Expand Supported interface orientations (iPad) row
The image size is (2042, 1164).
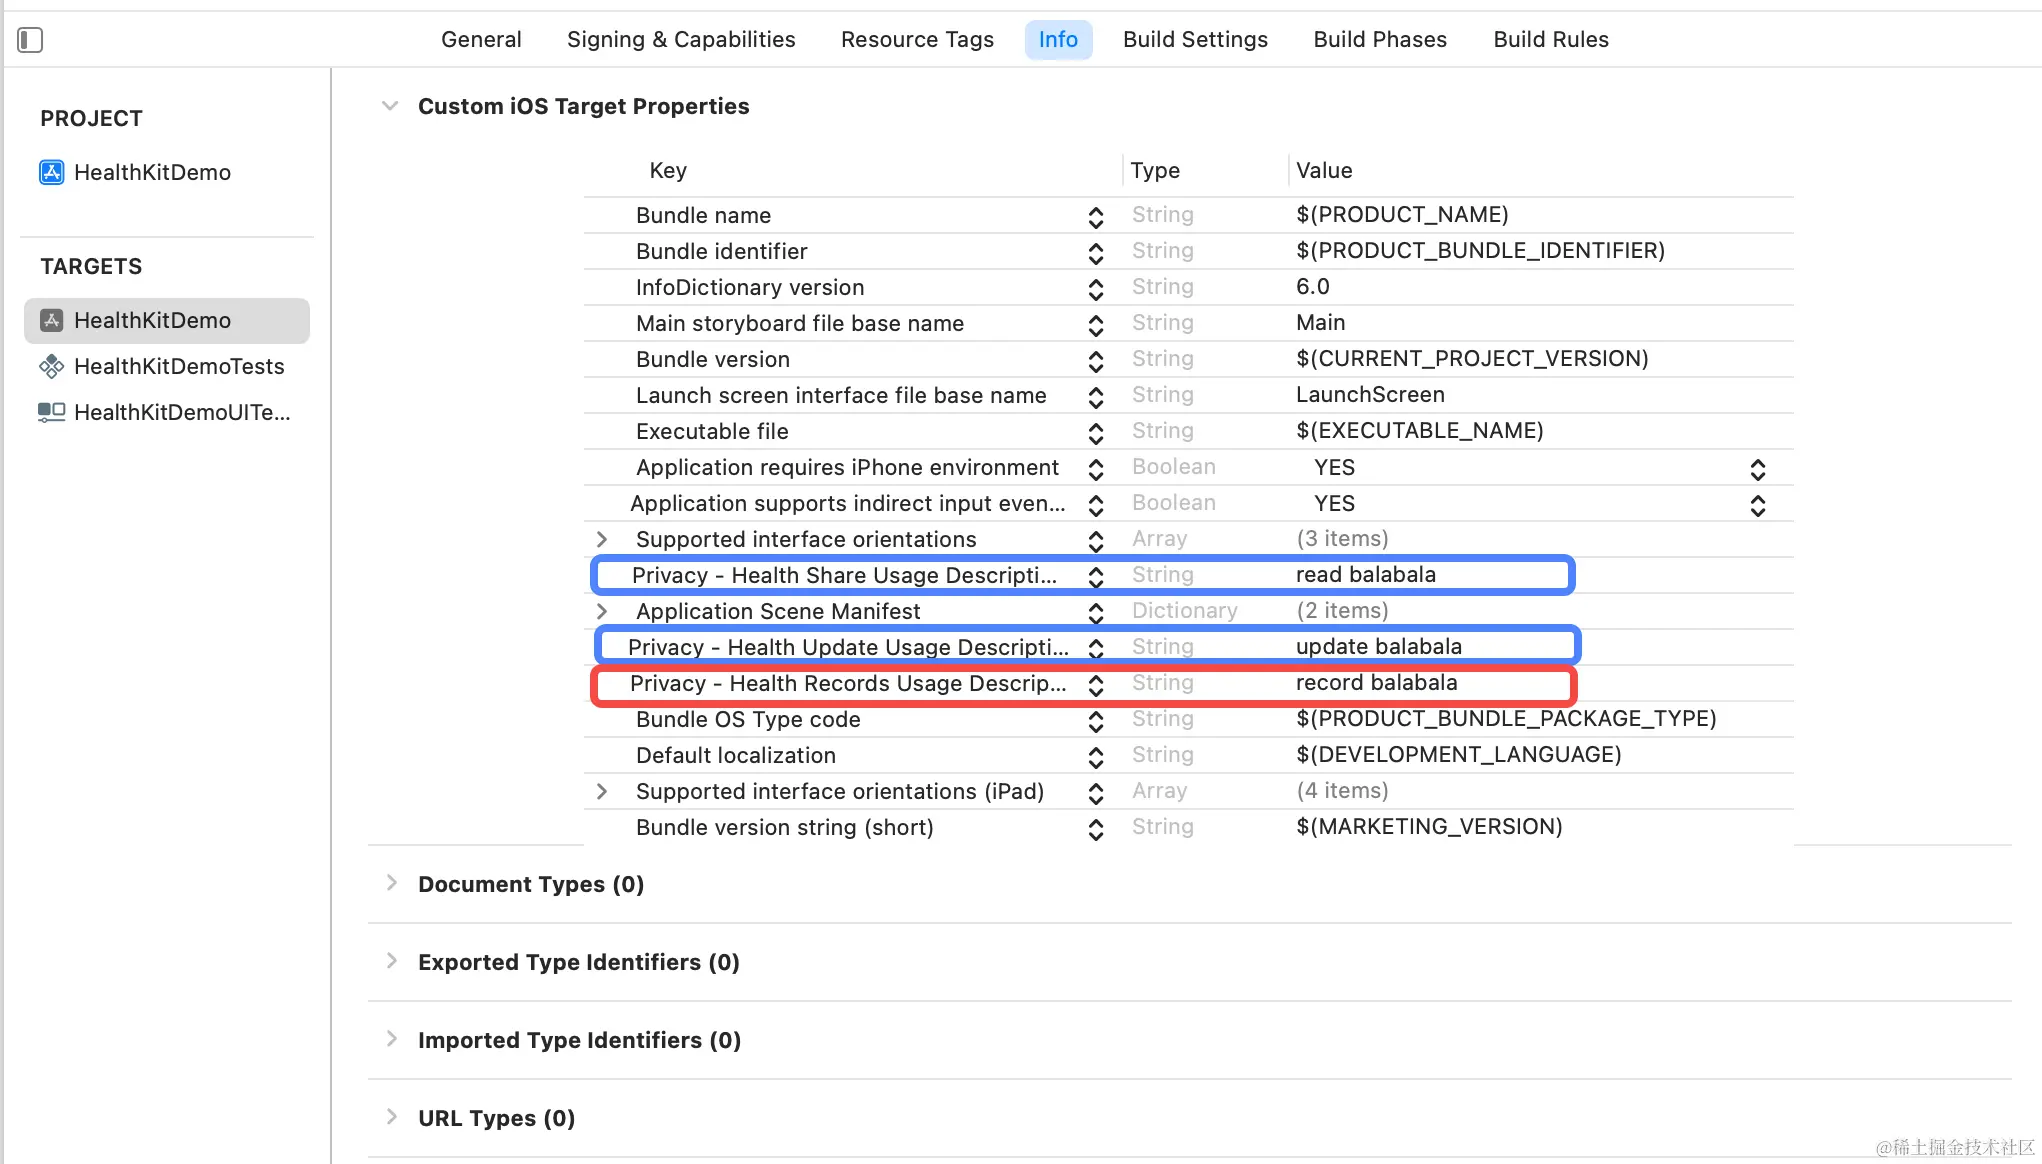coord(601,791)
